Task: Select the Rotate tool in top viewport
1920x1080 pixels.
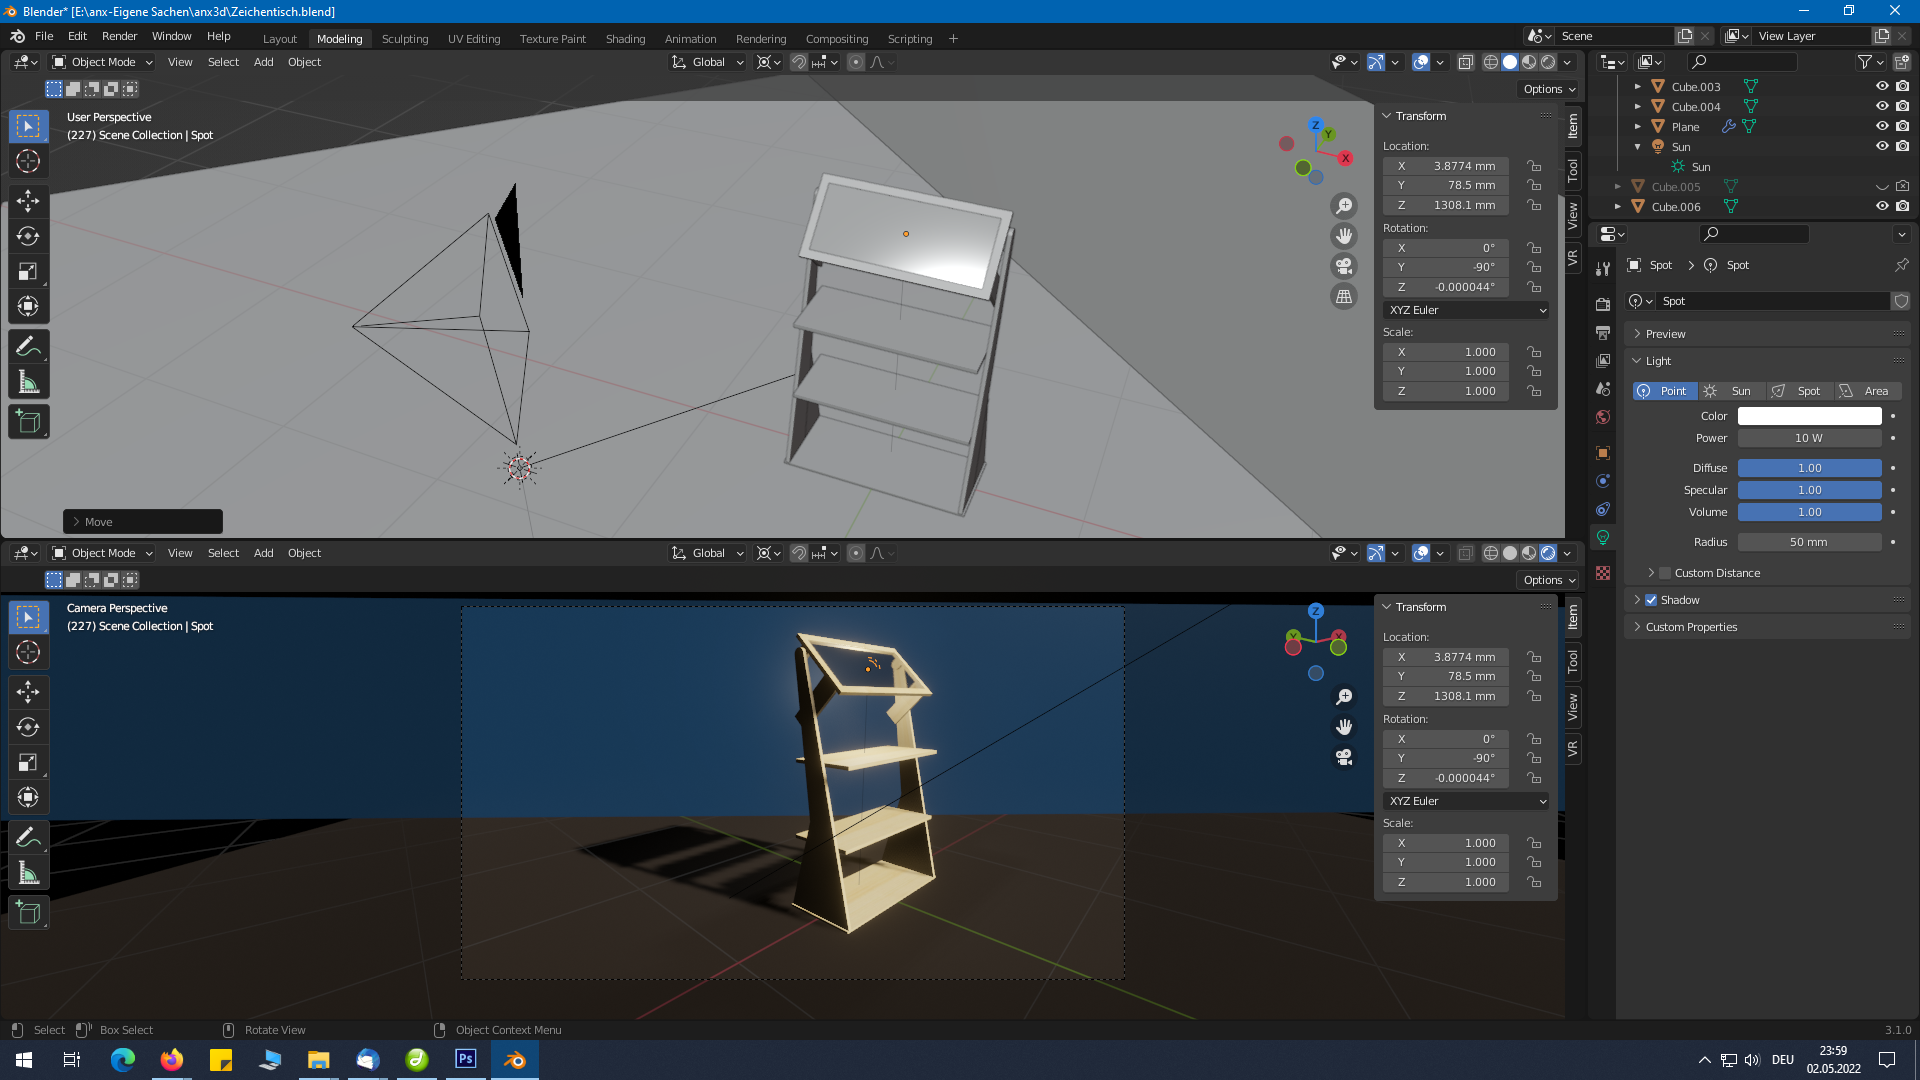Action: click(28, 236)
